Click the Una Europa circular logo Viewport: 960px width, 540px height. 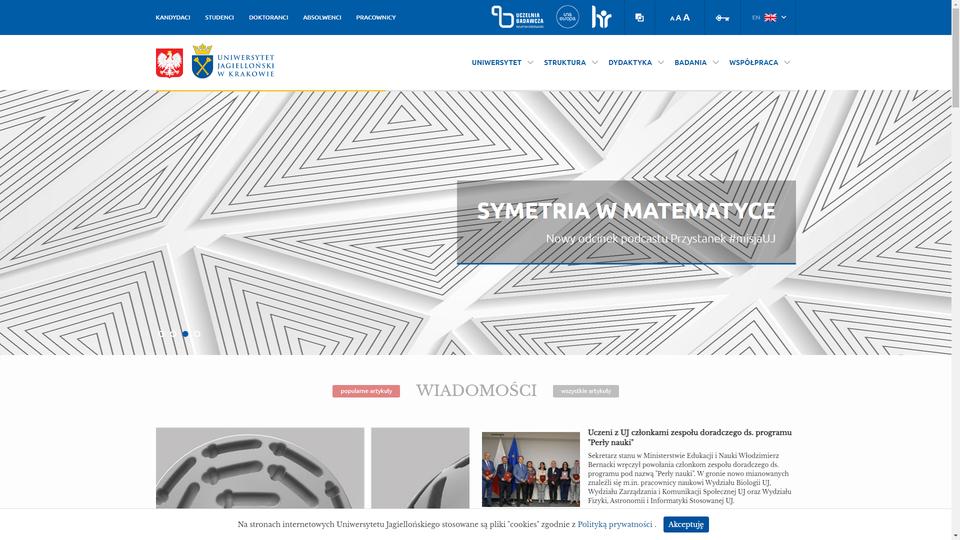tap(568, 17)
